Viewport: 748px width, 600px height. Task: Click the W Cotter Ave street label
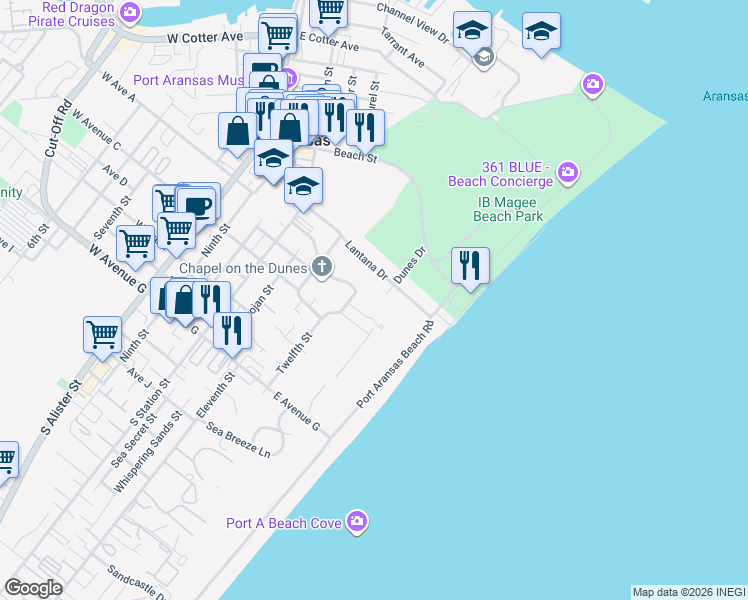pos(205,38)
